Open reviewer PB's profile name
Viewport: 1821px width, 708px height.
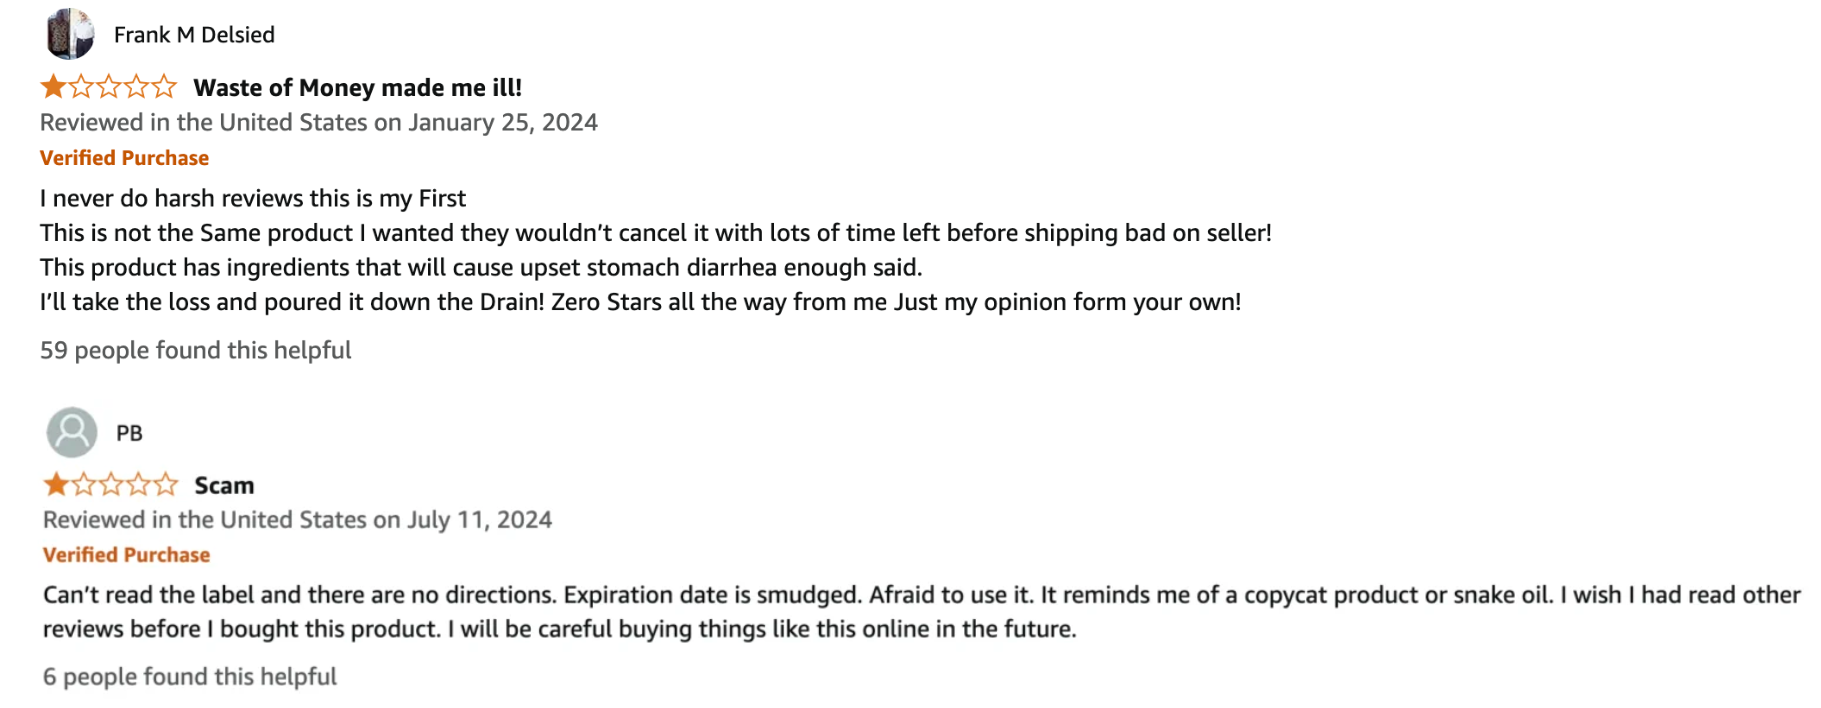click(129, 433)
